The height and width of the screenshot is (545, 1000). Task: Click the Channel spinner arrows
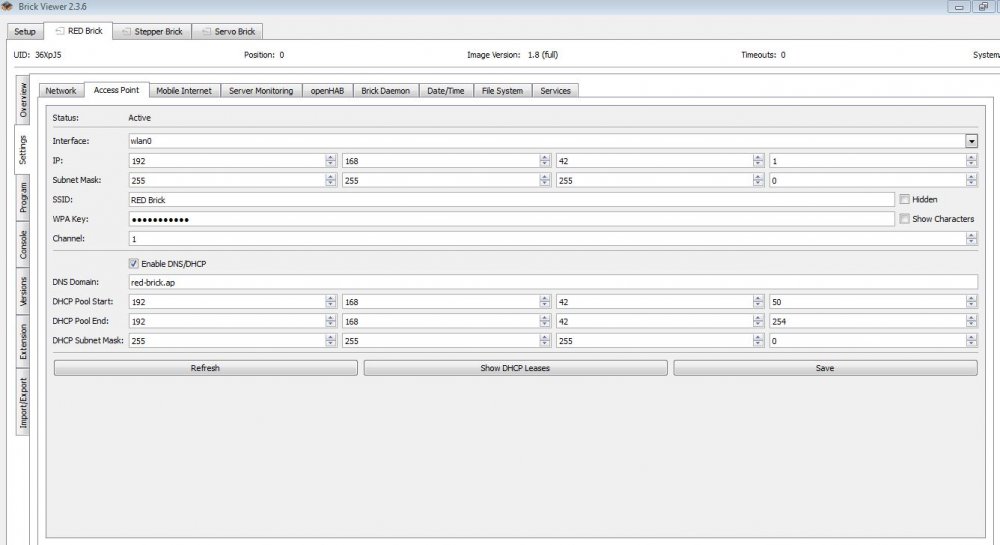click(971, 238)
